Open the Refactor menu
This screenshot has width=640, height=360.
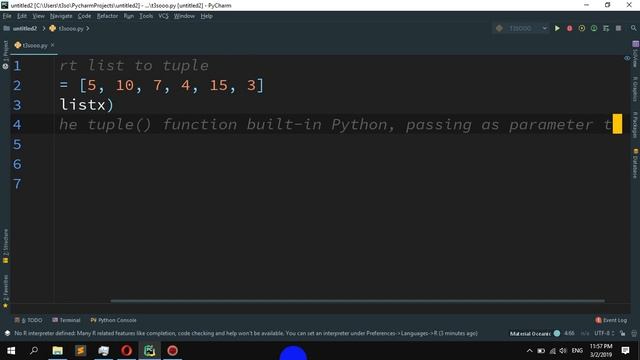coord(107,16)
